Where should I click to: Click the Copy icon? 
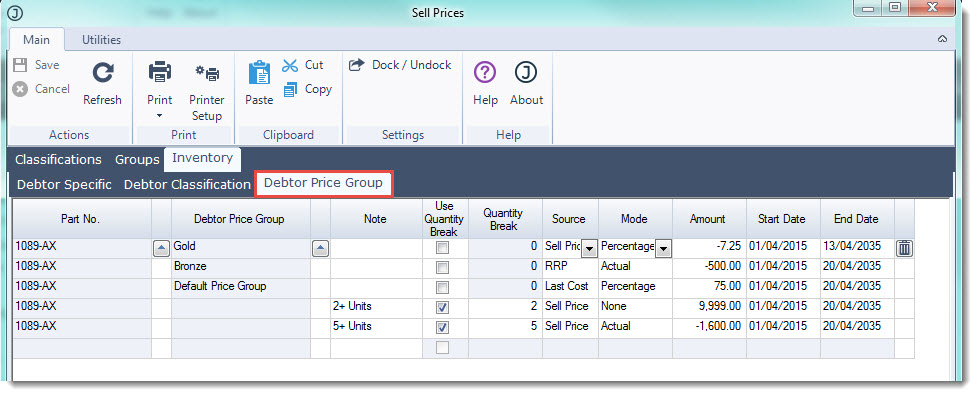pyautogui.click(x=290, y=90)
